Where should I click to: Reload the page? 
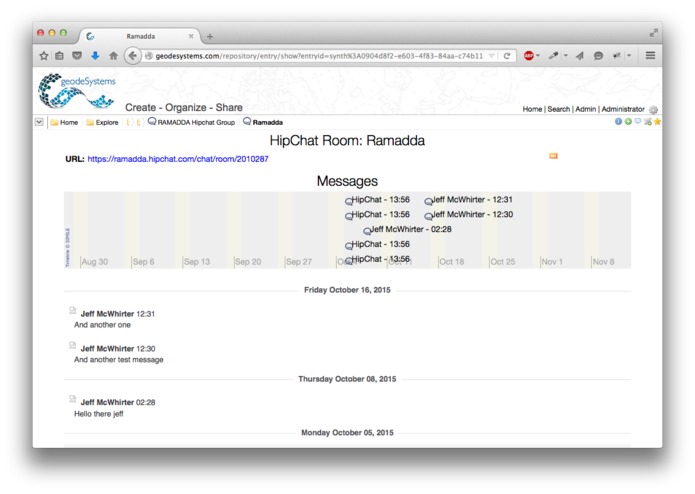507,56
